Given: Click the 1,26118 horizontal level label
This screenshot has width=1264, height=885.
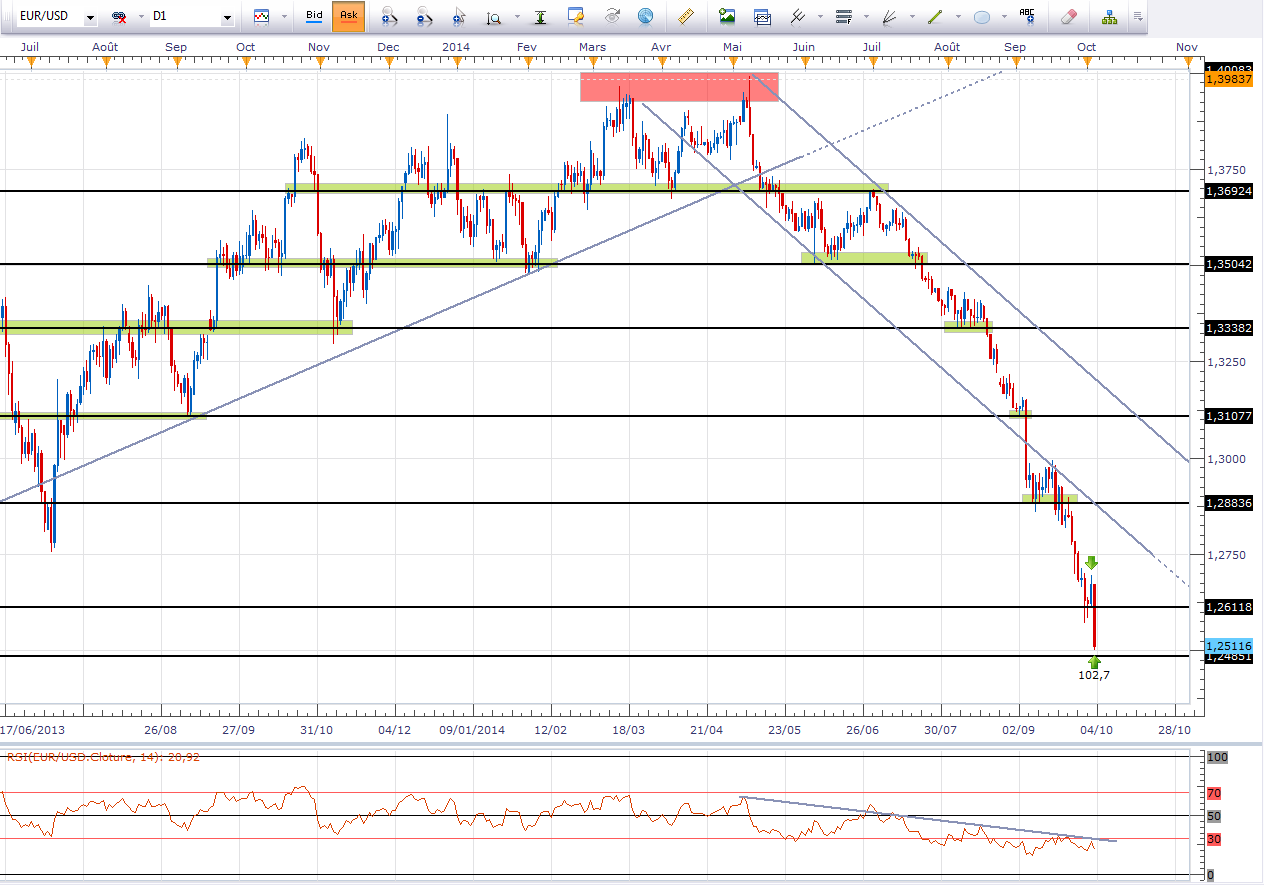Looking at the screenshot, I should click(1231, 607).
